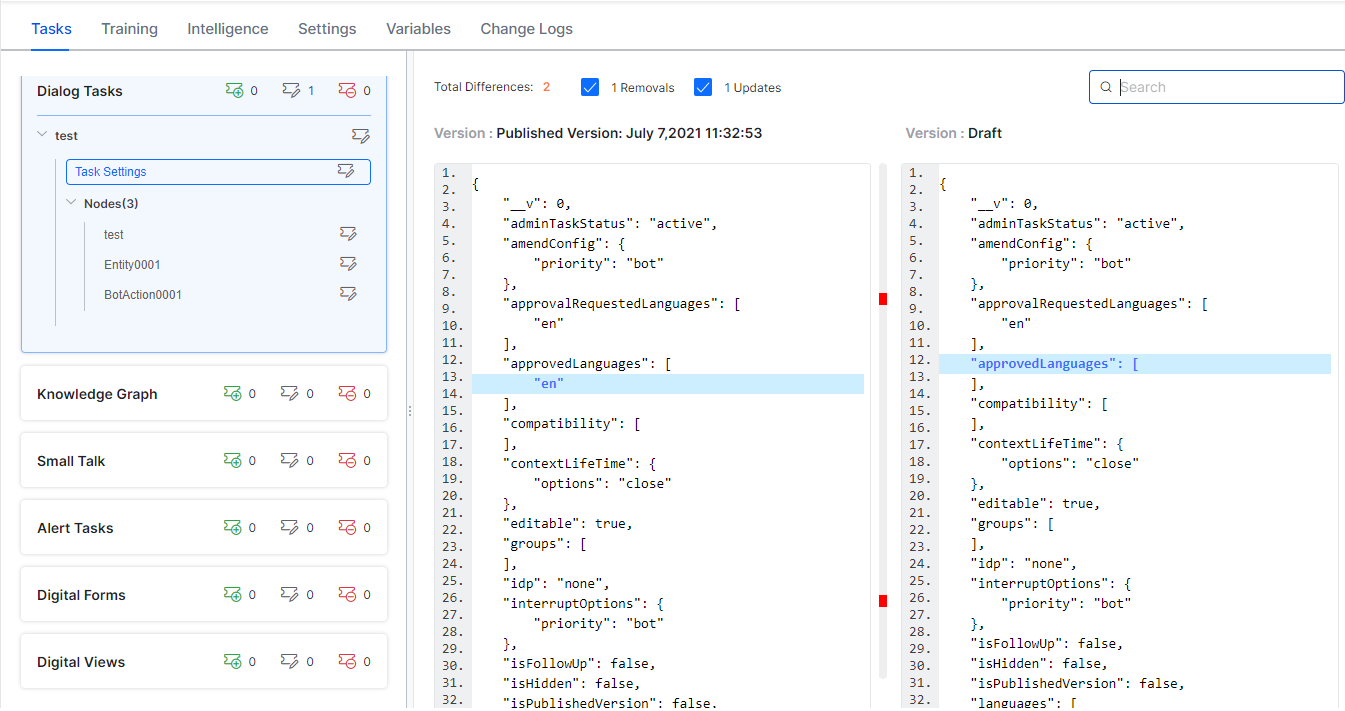Image resolution: width=1345 pixels, height=711 pixels.
Task: Click the first red diff marker in scrollbar
Action: pyautogui.click(x=883, y=299)
